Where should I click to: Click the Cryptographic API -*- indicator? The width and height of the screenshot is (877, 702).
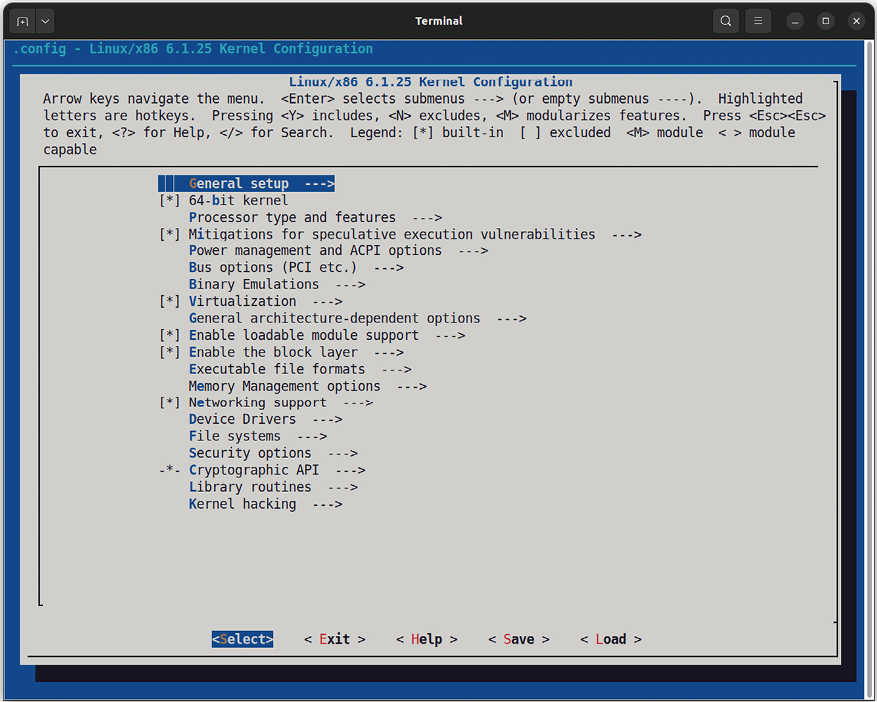point(169,470)
